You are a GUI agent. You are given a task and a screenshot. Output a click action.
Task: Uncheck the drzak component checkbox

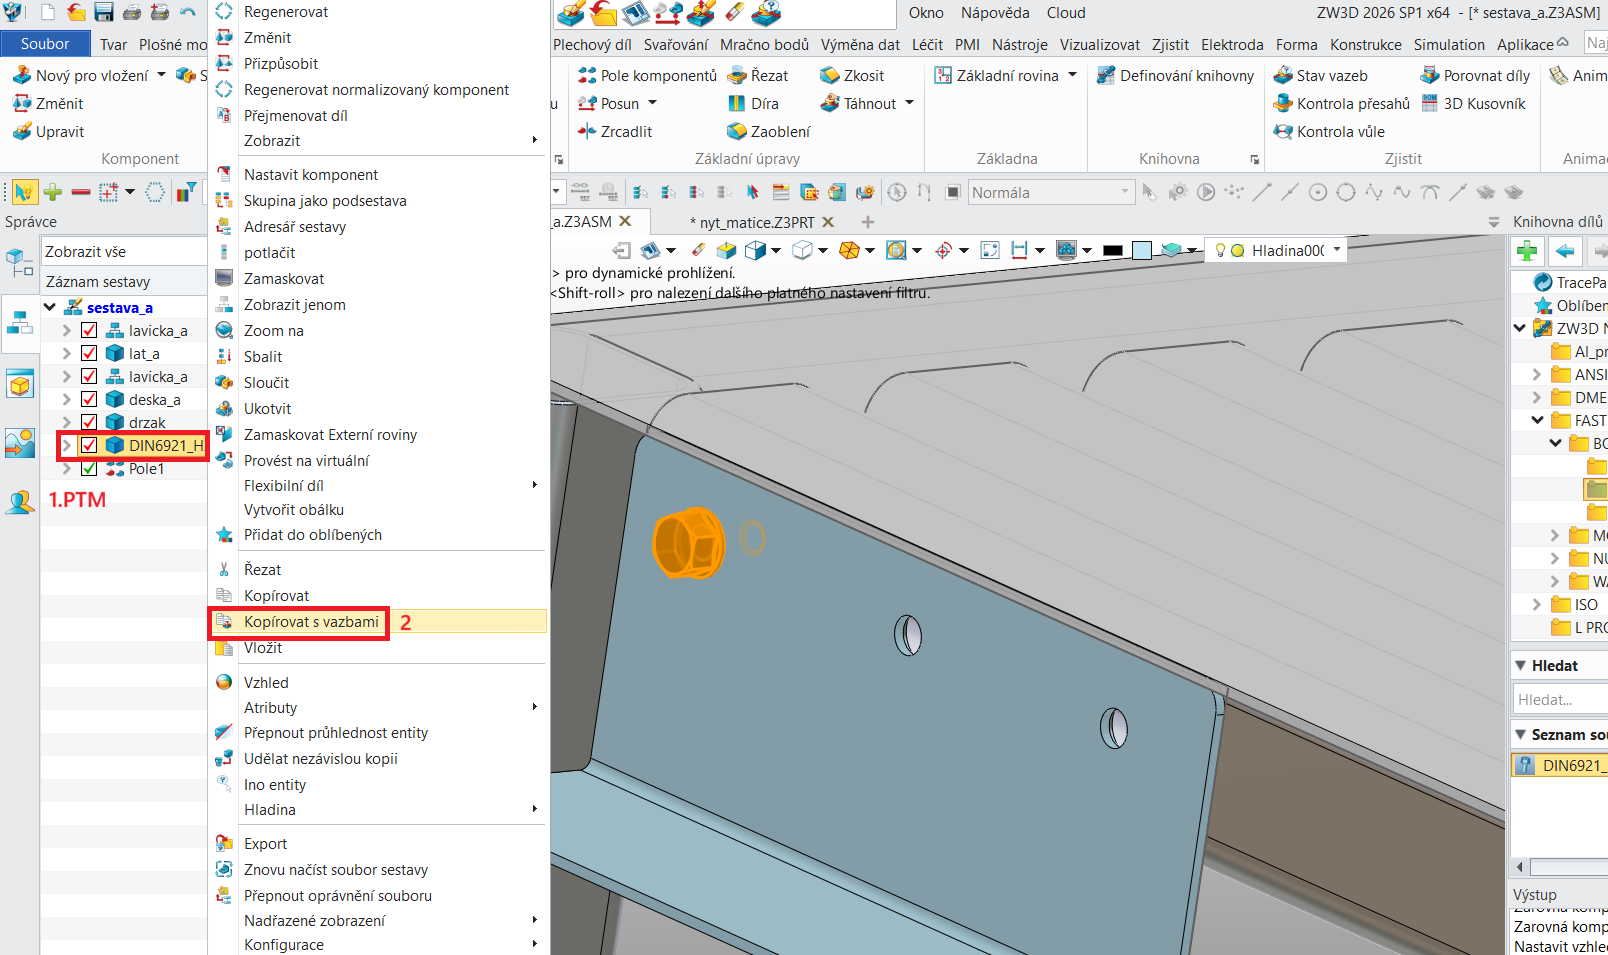(x=89, y=423)
